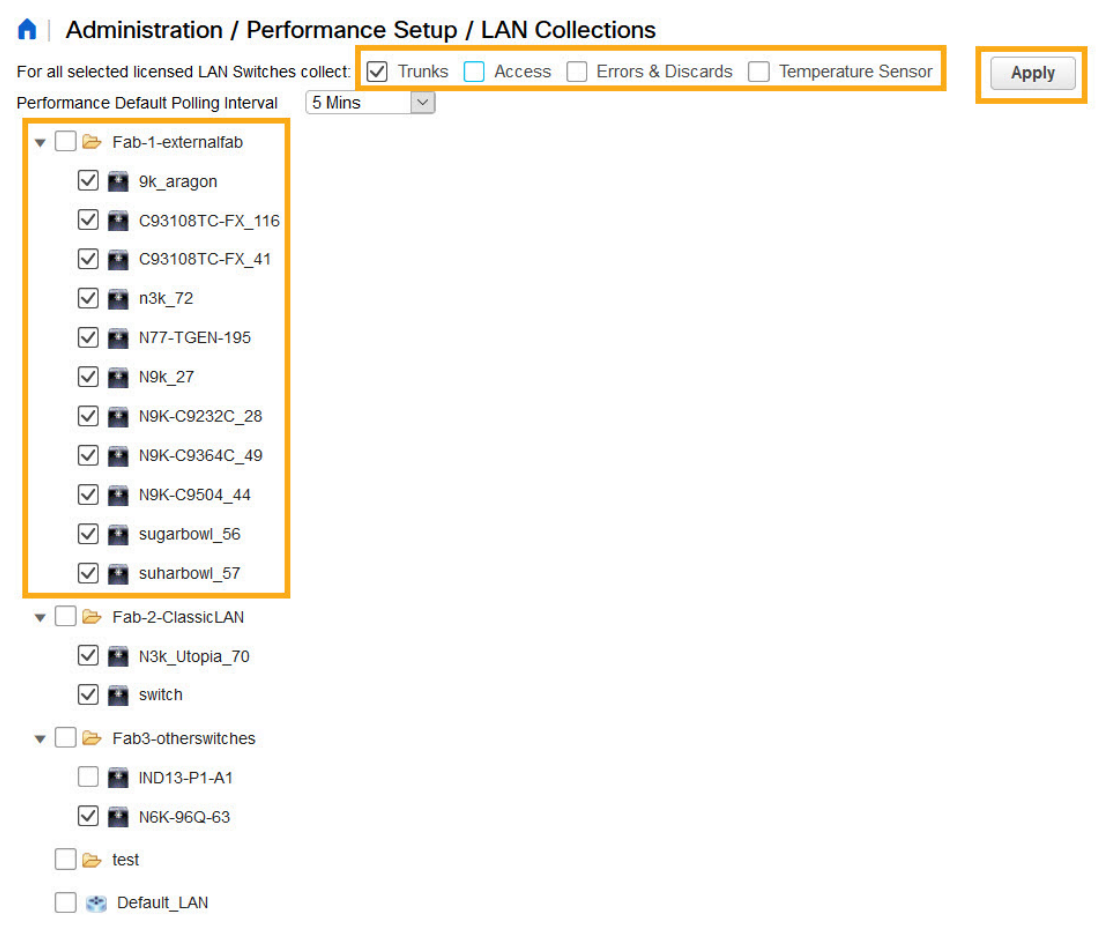Collapse the Fab3-otherswitches tree branch
This screenshot has height=928, width=1102.
click(40, 738)
